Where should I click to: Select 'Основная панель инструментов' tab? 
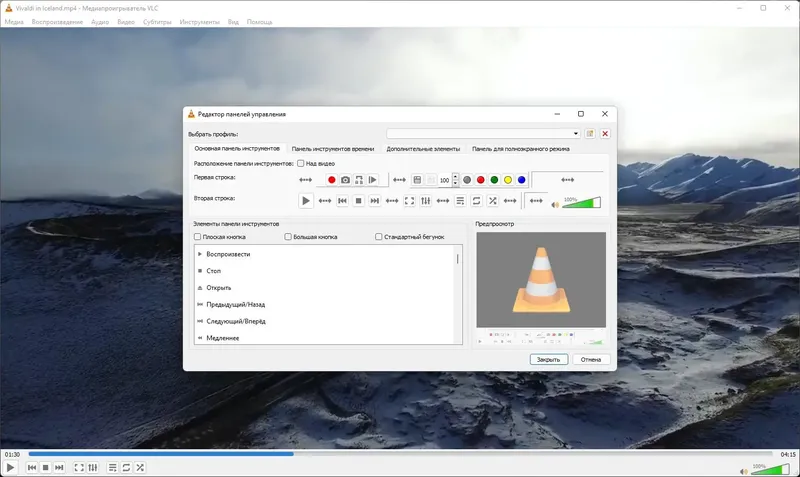click(x=237, y=148)
